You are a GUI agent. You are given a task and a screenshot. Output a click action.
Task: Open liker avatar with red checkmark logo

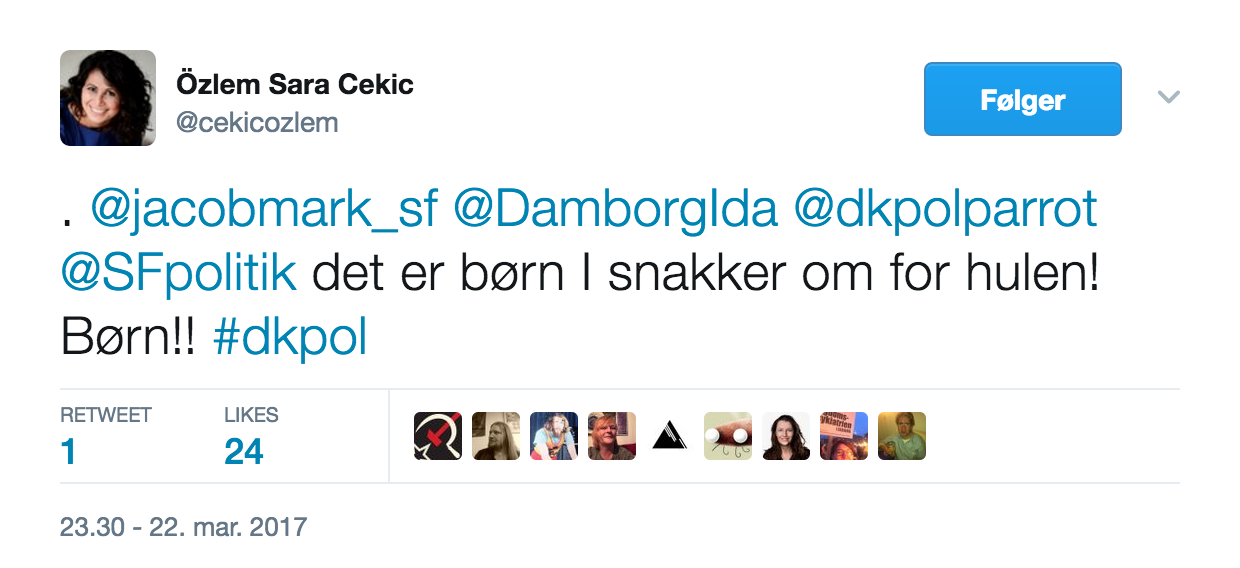tap(438, 436)
